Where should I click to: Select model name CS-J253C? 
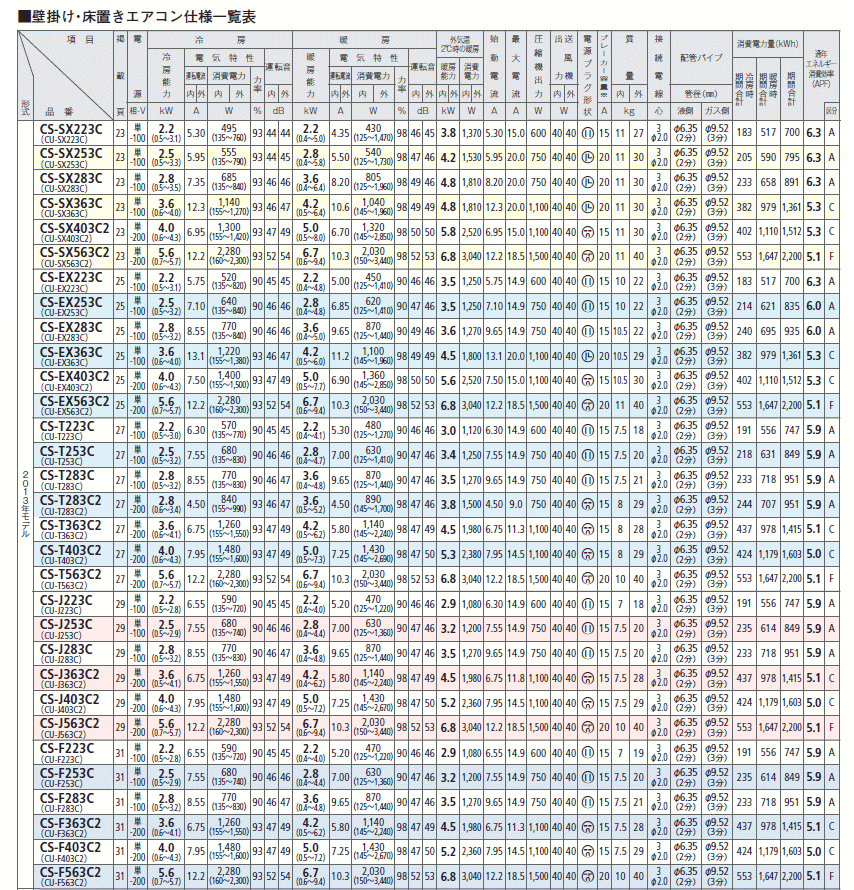pos(66,624)
